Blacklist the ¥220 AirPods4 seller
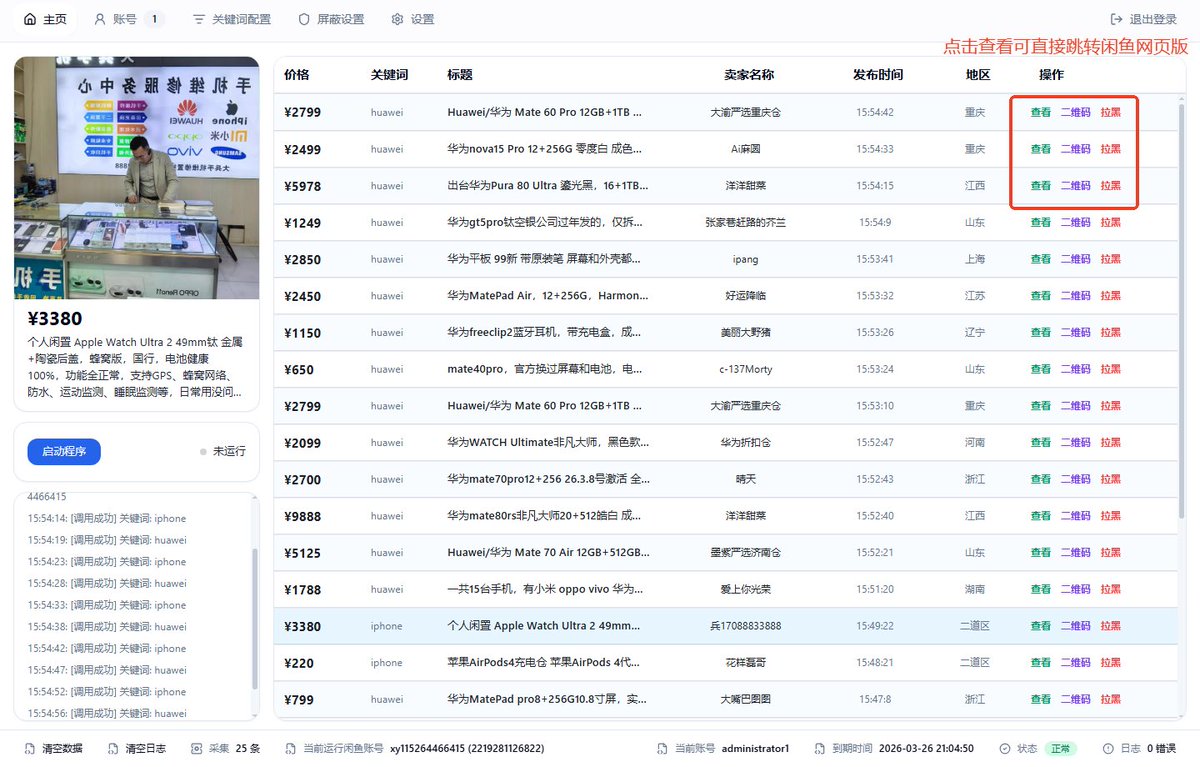The width and height of the screenshot is (1200, 767). 1111,662
